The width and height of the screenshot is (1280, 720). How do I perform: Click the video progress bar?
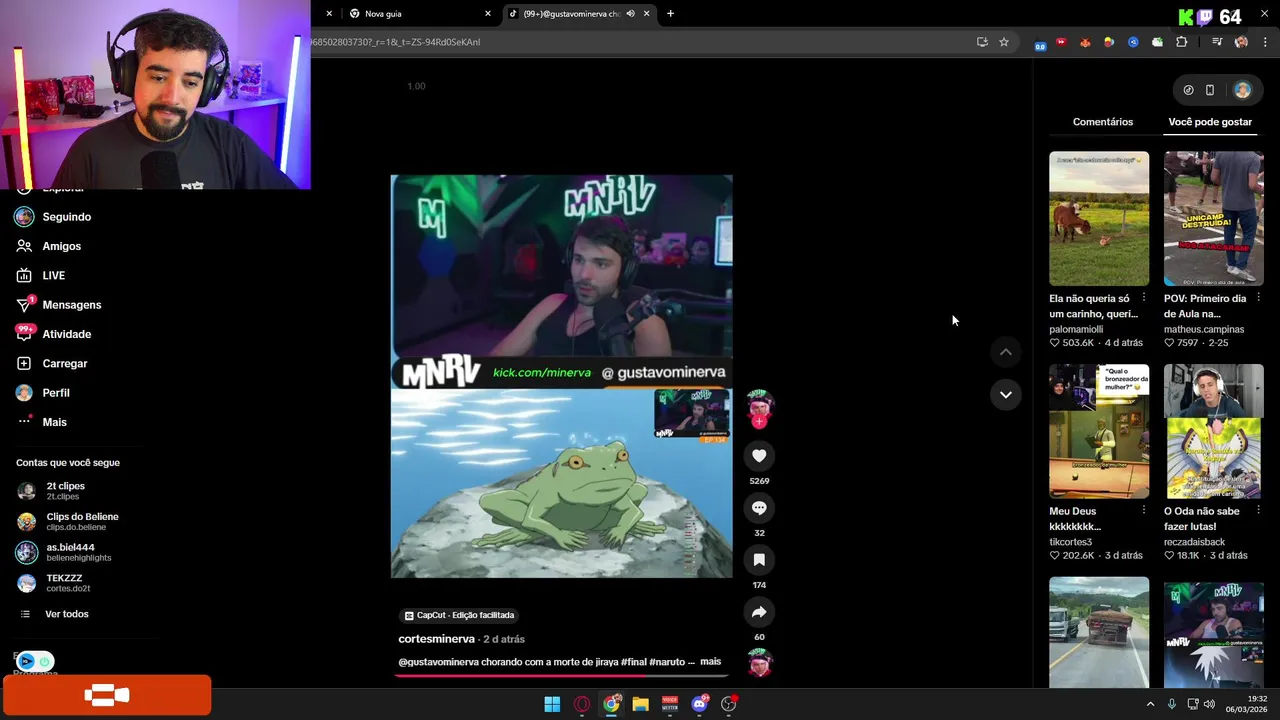click(x=561, y=676)
